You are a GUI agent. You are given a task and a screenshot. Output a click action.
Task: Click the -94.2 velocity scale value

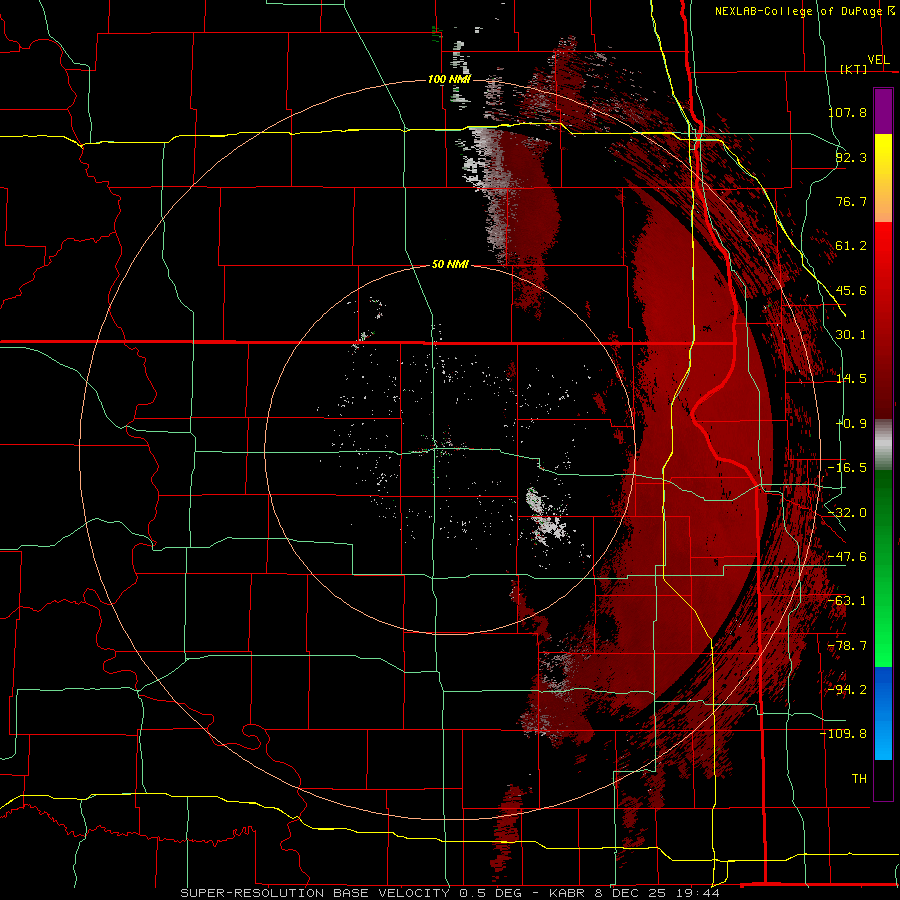pyautogui.click(x=847, y=689)
